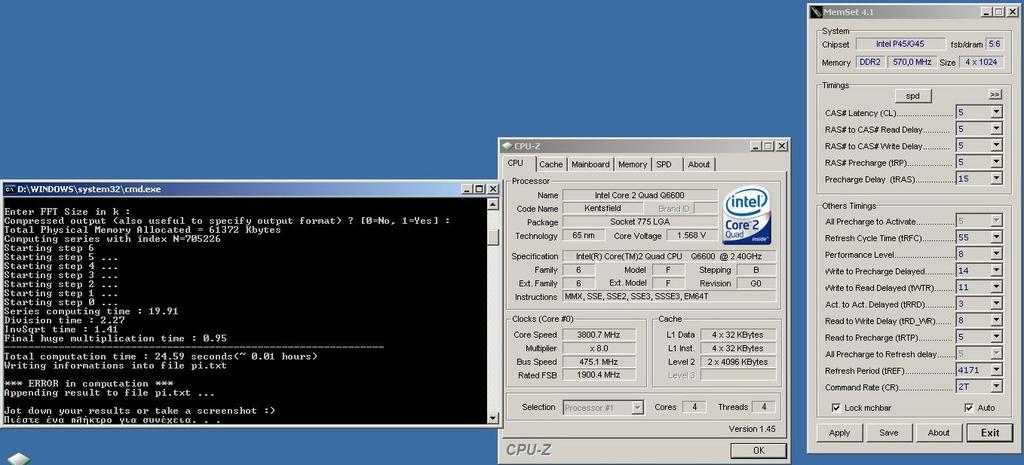This screenshot has width=1024, height=465.
Task: Click the Multiplier x 8.0 field
Action: [x=598, y=348]
